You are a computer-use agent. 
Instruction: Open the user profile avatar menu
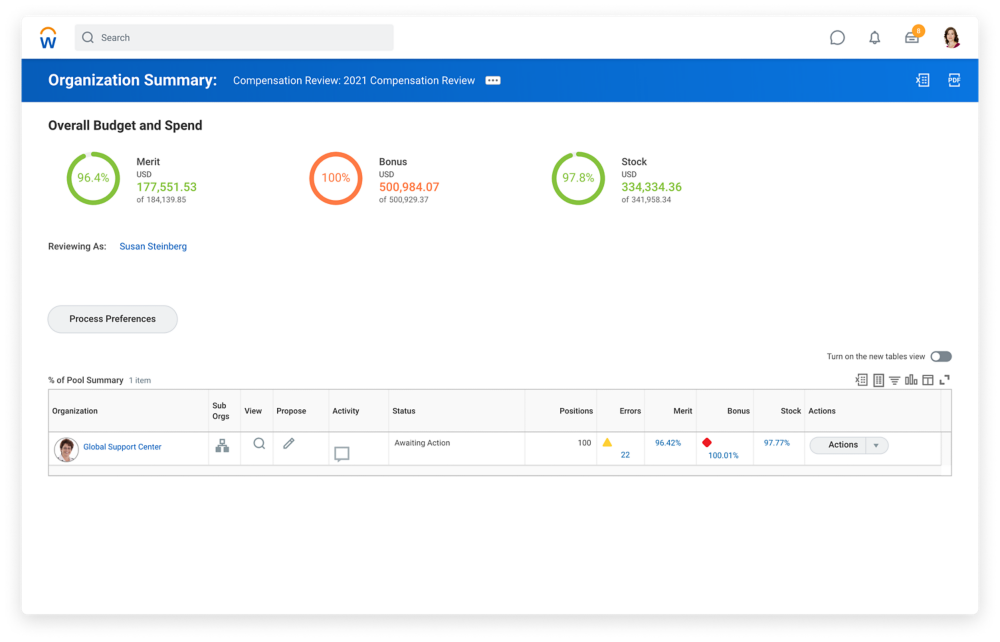click(x=951, y=38)
